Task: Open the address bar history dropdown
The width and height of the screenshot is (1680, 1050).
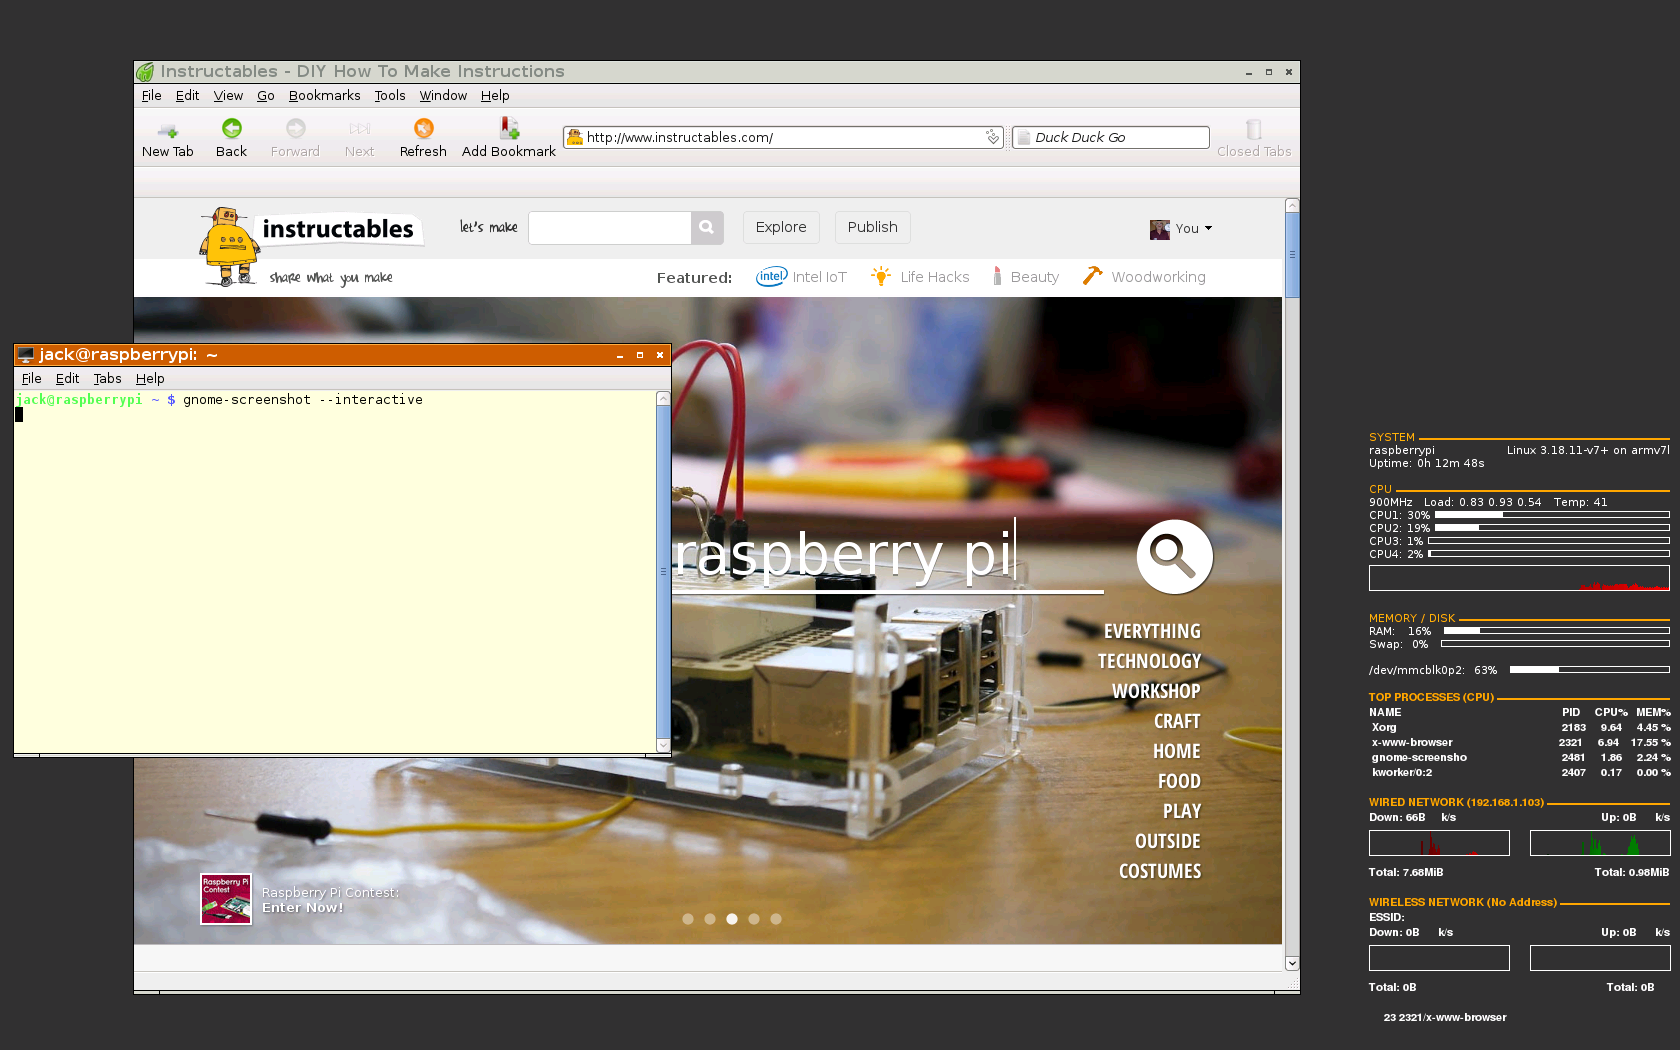Action: (992, 137)
